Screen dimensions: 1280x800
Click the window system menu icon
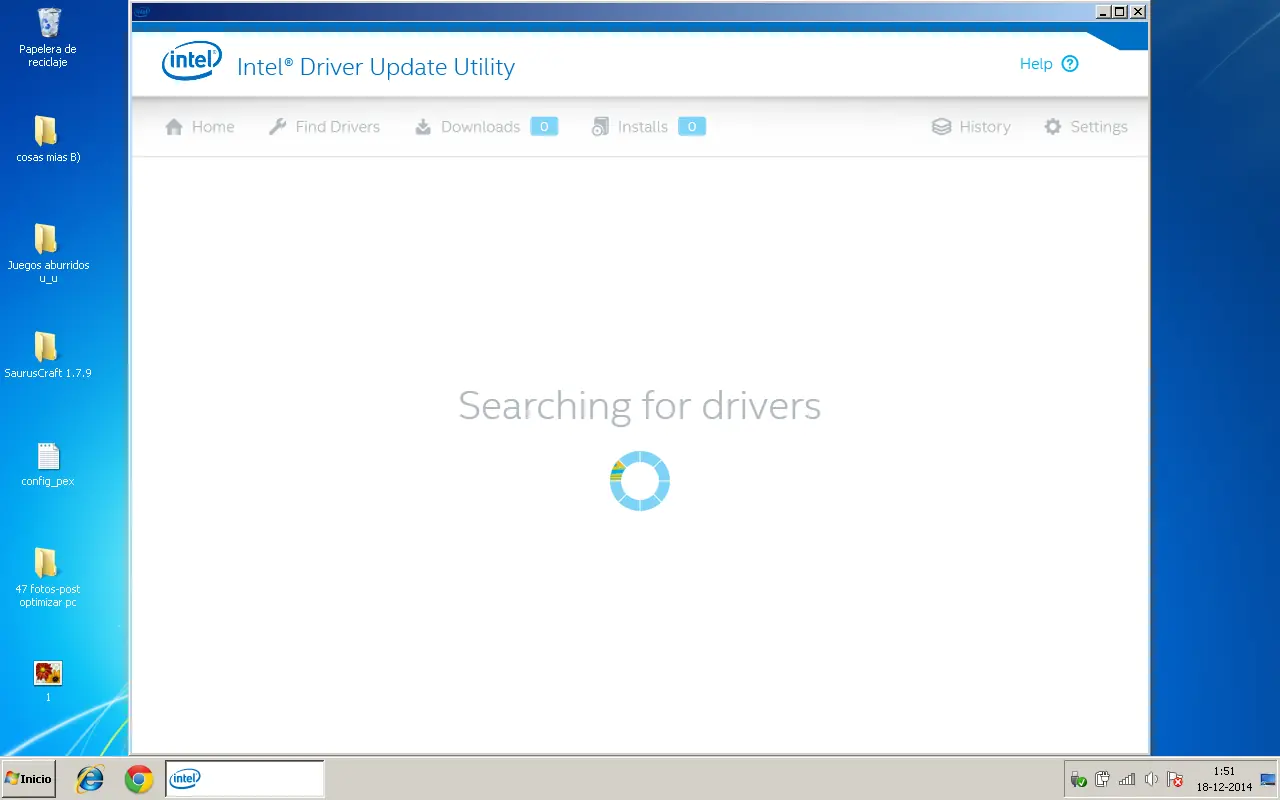142,12
